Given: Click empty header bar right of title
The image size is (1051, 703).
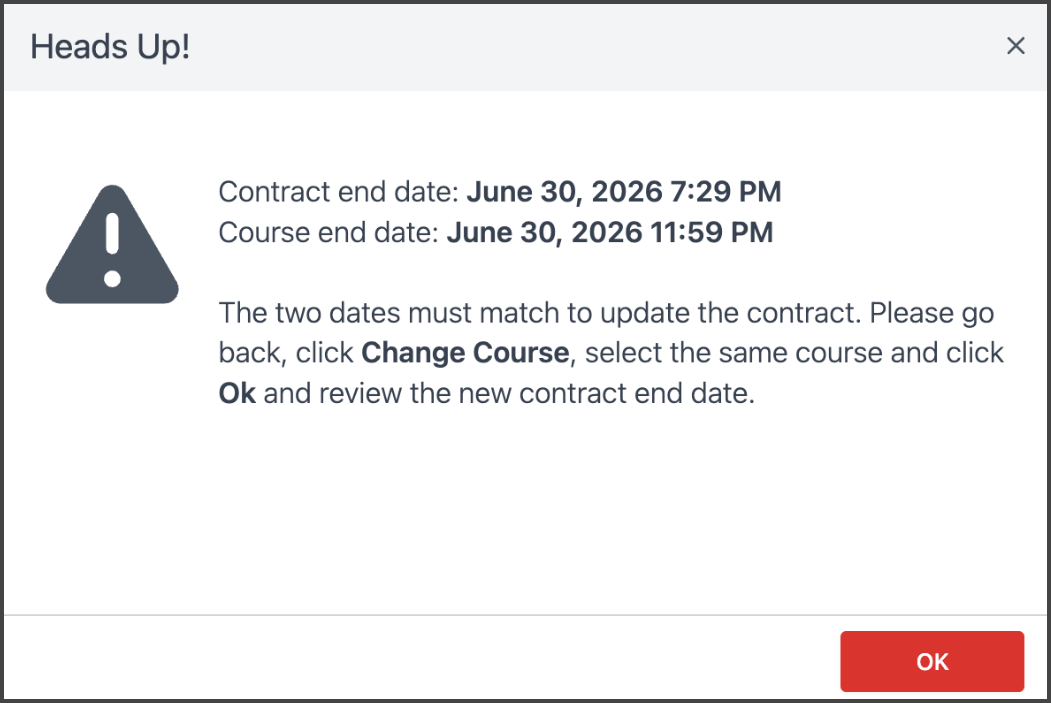Looking at the screenshot, I should point(600,47).
